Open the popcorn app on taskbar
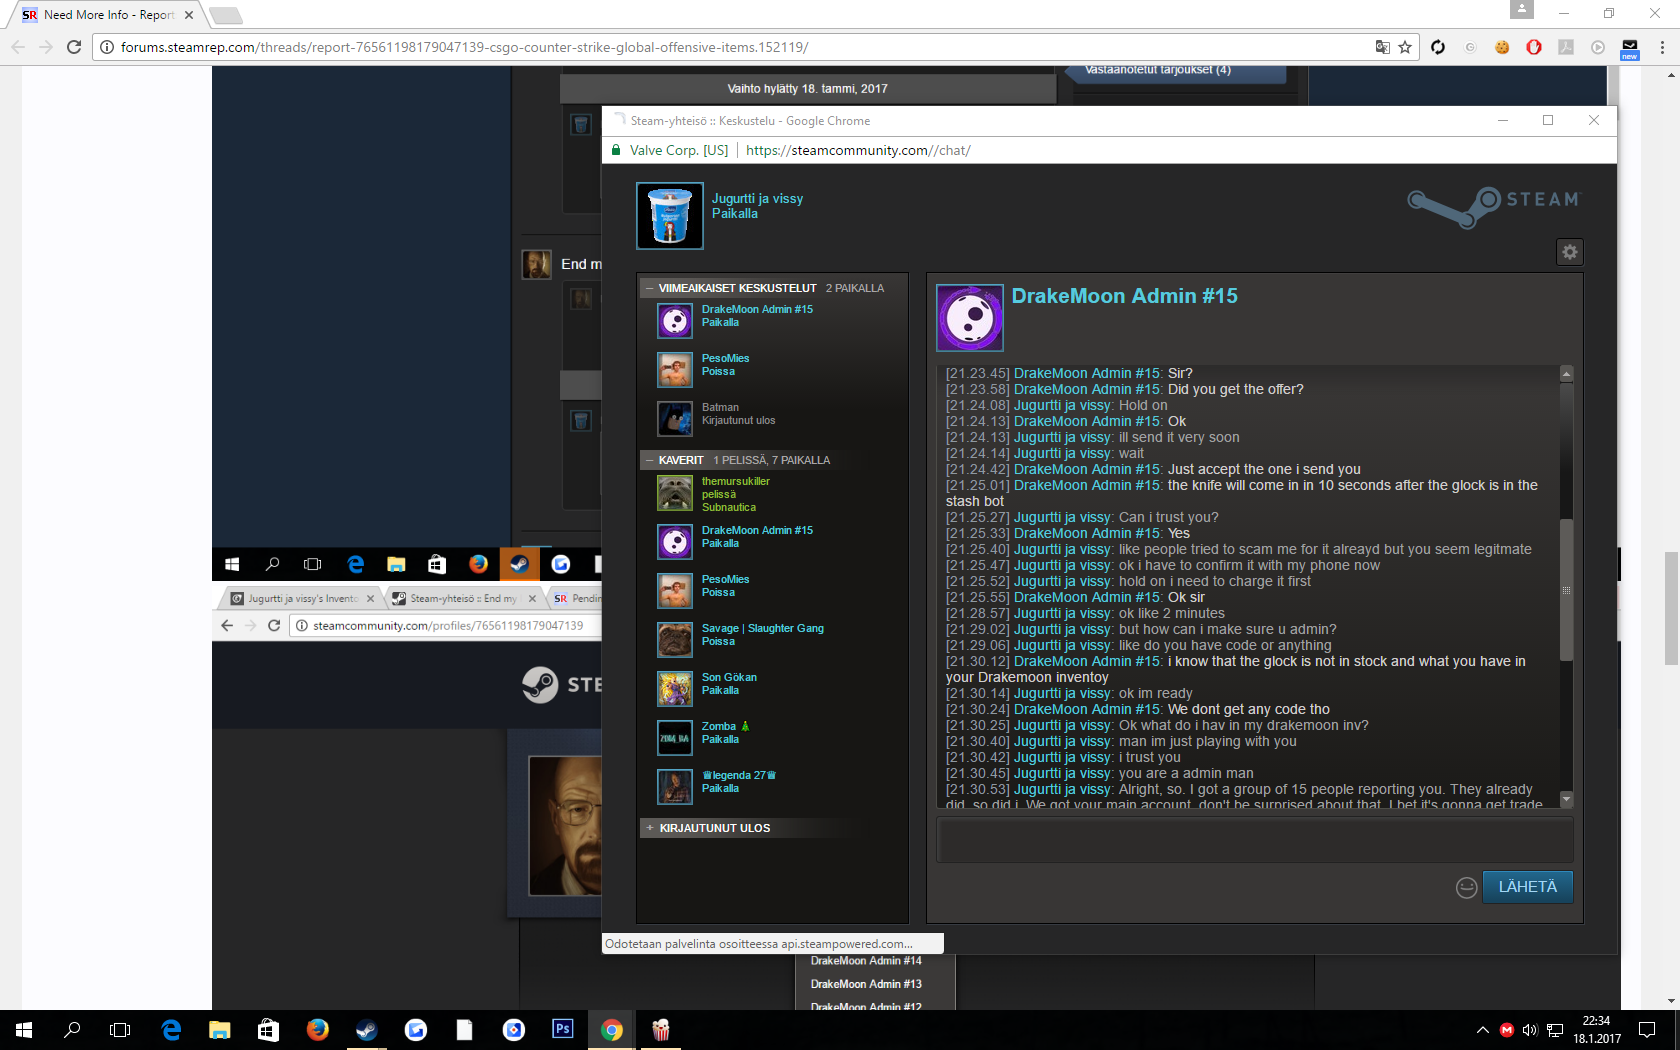 click(x=661, y=1030)
